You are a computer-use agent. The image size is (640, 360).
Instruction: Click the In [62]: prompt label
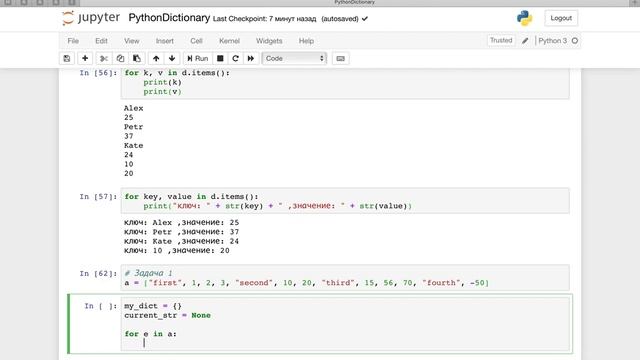click(98, 273)
